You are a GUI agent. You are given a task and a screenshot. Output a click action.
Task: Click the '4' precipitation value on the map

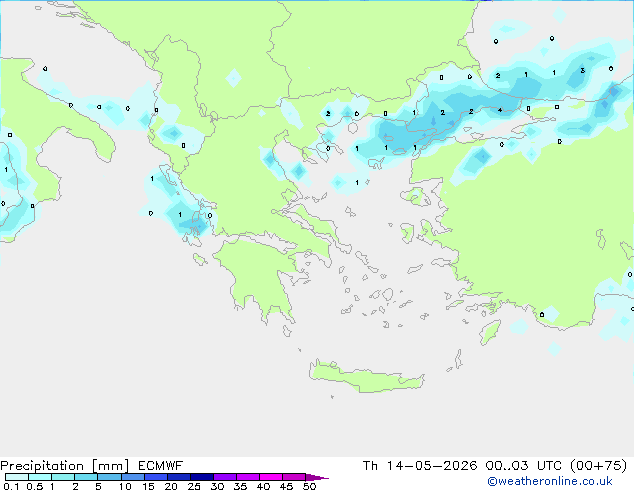tap(500, 110)
